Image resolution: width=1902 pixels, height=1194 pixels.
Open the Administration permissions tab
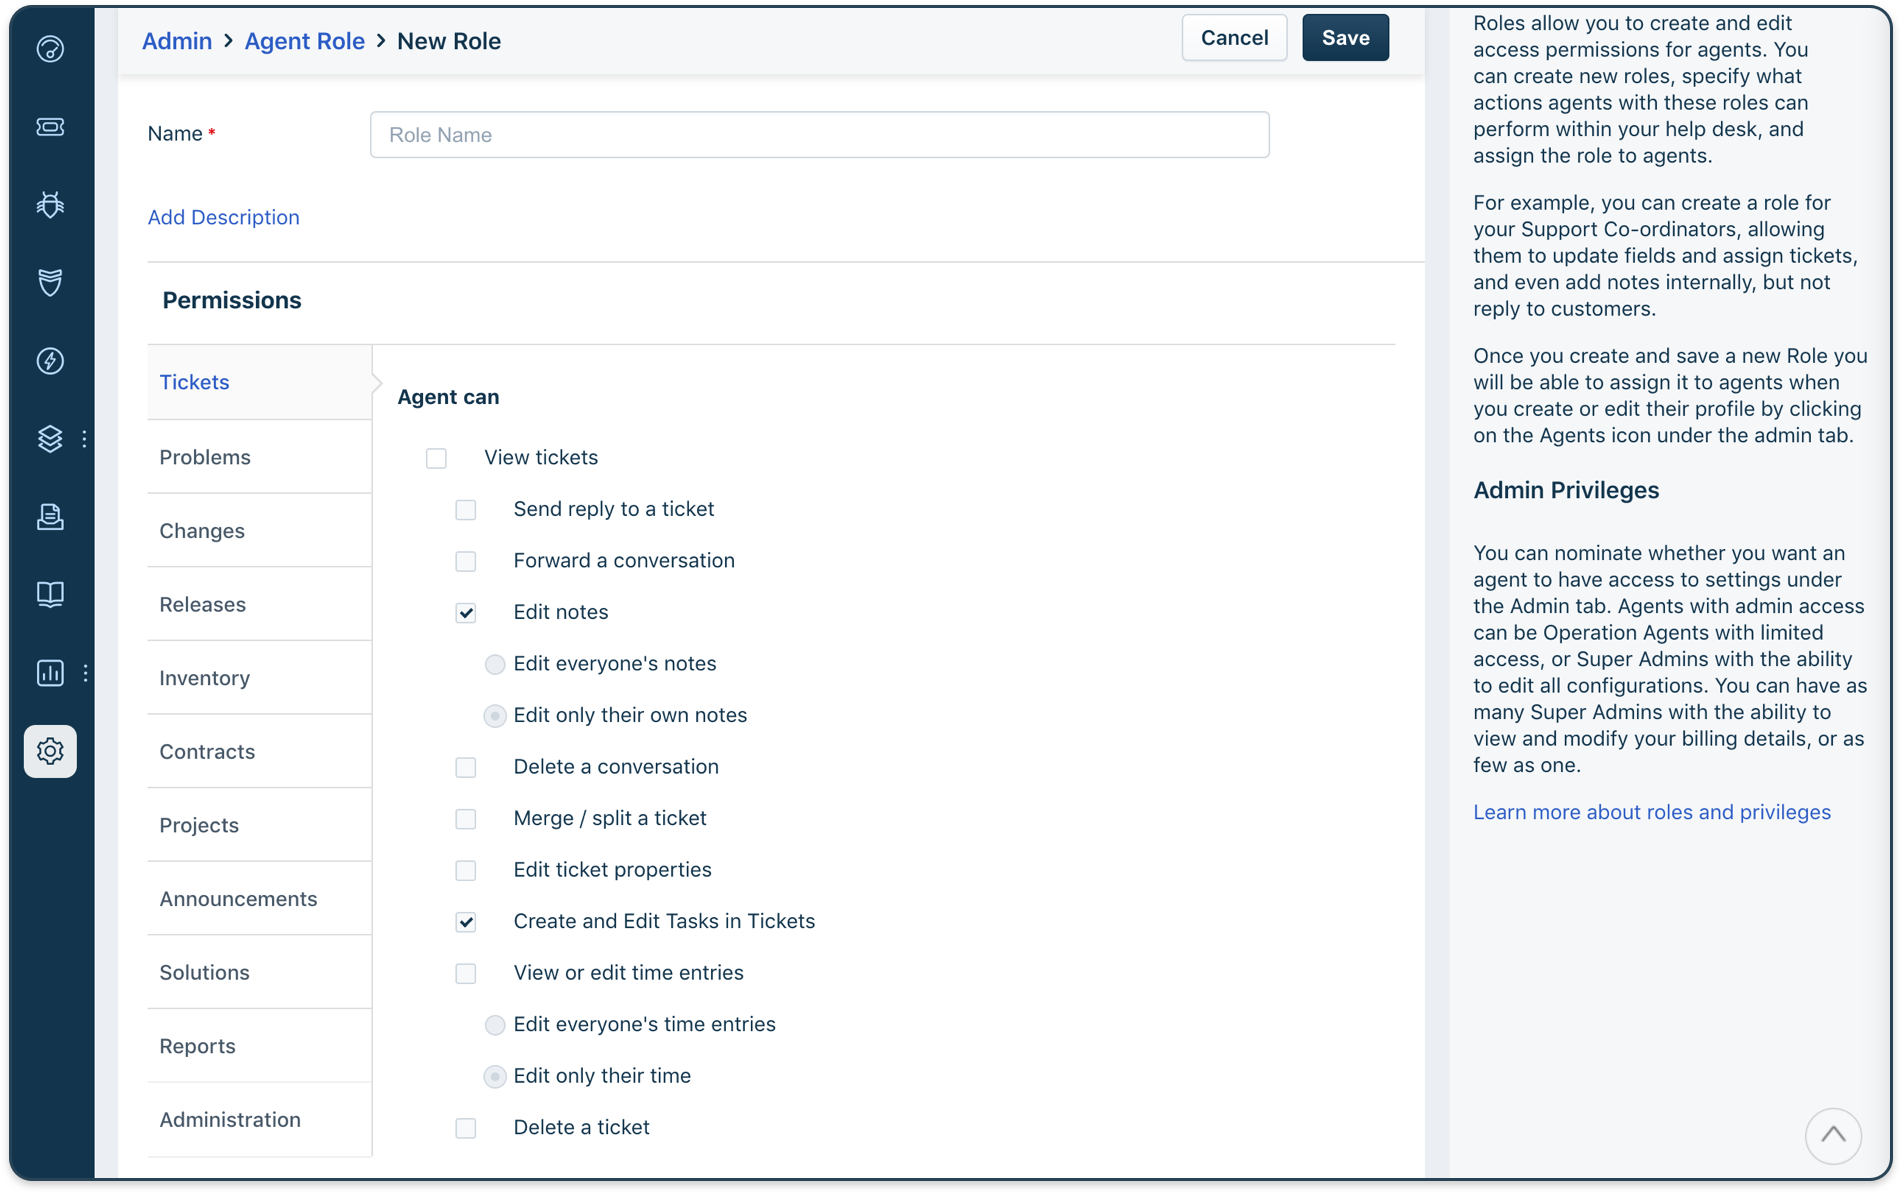(x=229, y=1120)
